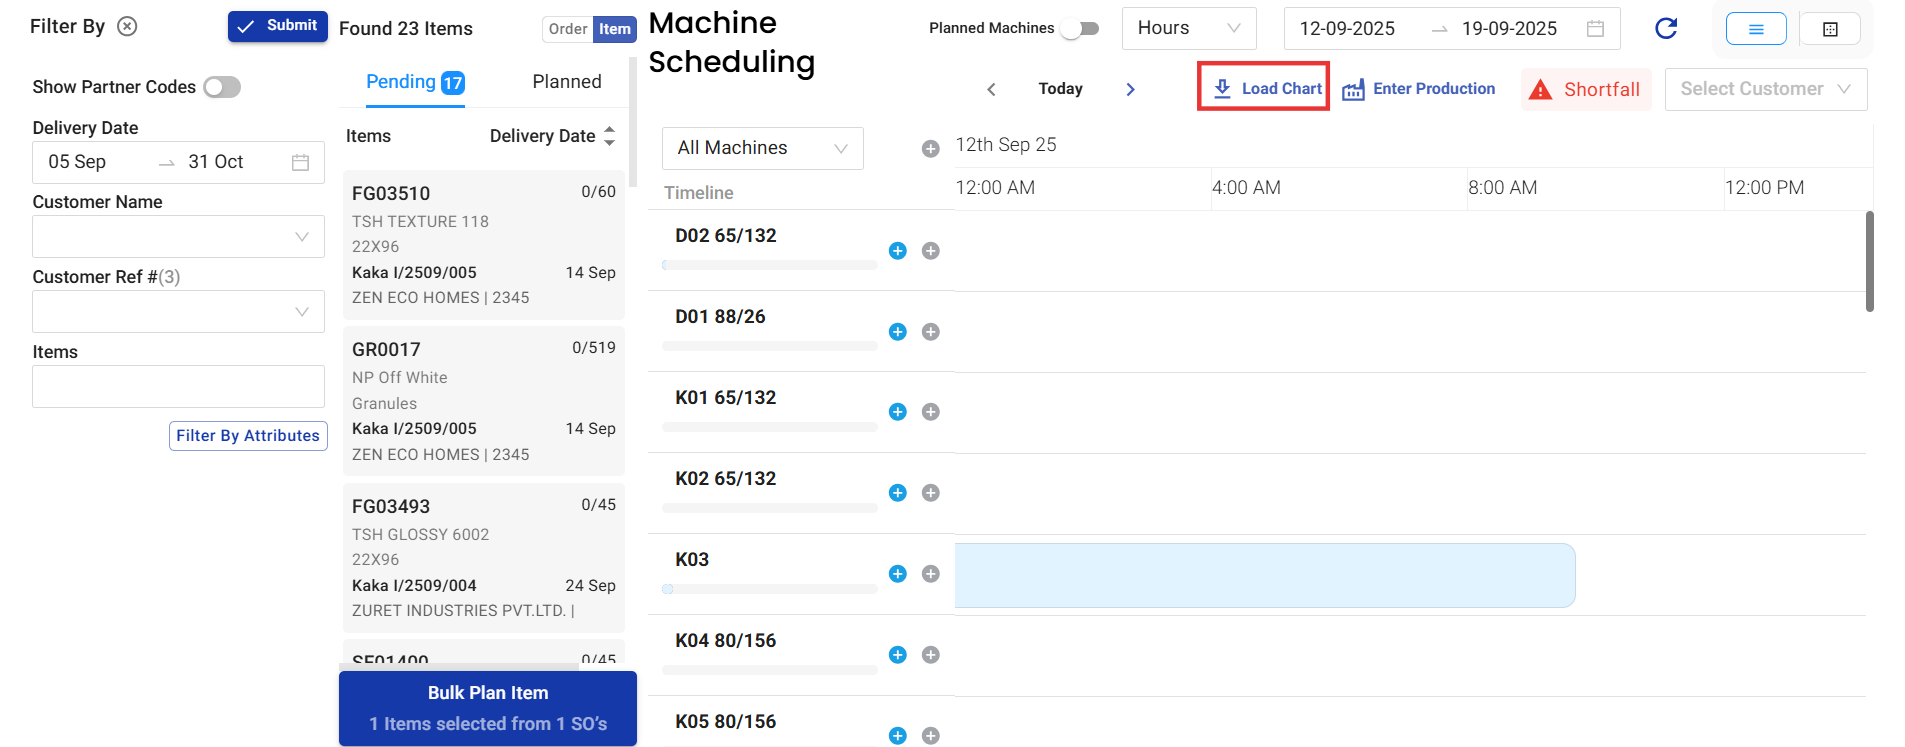Go to previous date with left chevron
Screen dimensions: 1905x747
point(991,89)
